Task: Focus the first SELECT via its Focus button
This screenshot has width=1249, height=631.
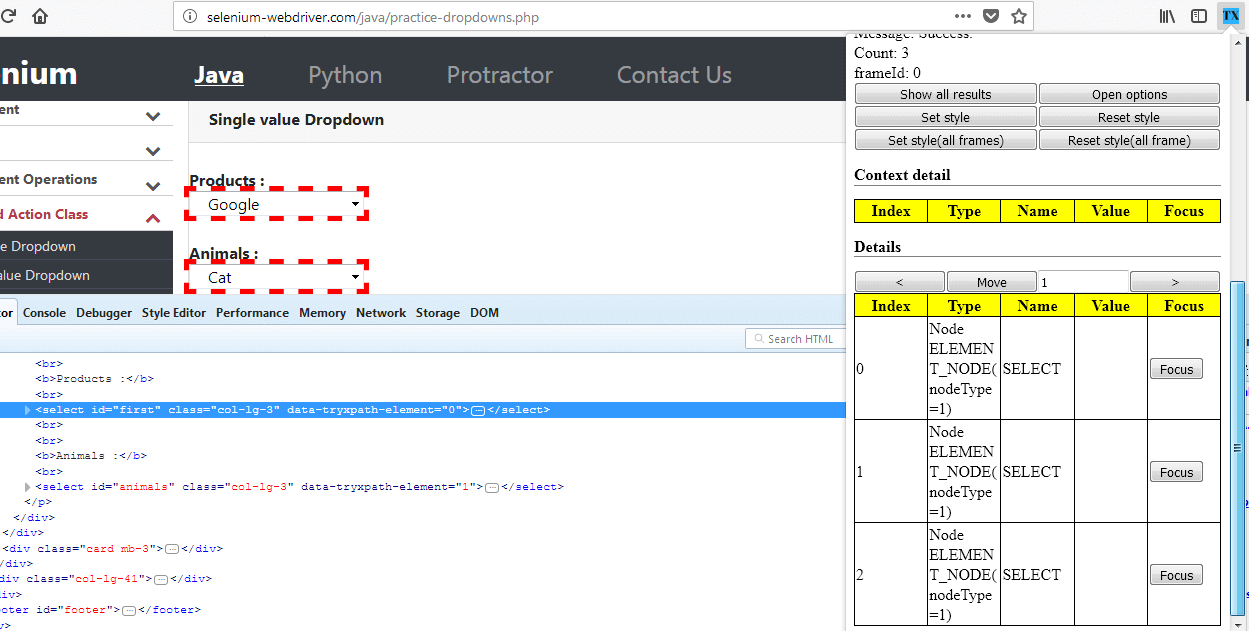Action: coord(1176,368)
